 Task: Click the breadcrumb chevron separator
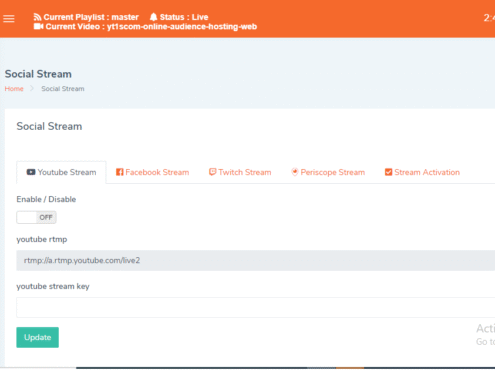(32, 88)
